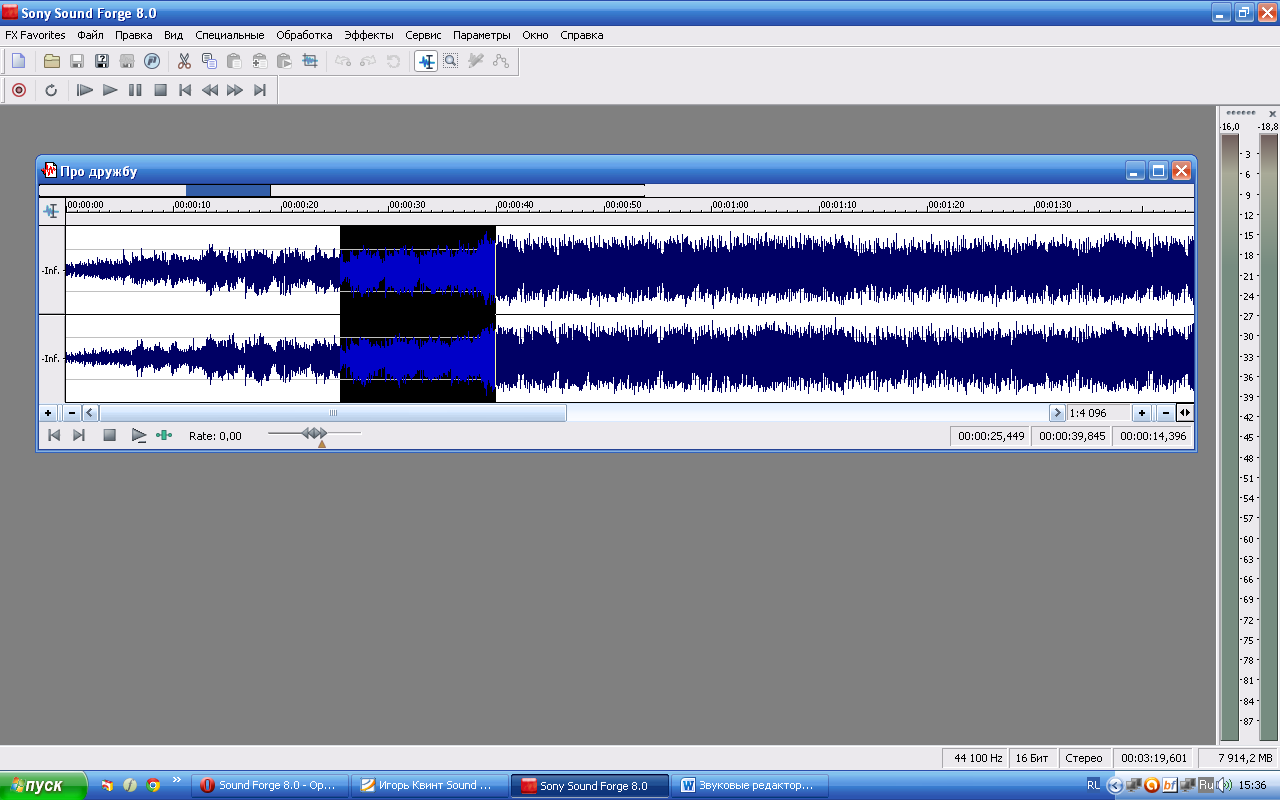Open a file with the folder icon
Viewport: 1280px width, 800px height.
[51, 61]
